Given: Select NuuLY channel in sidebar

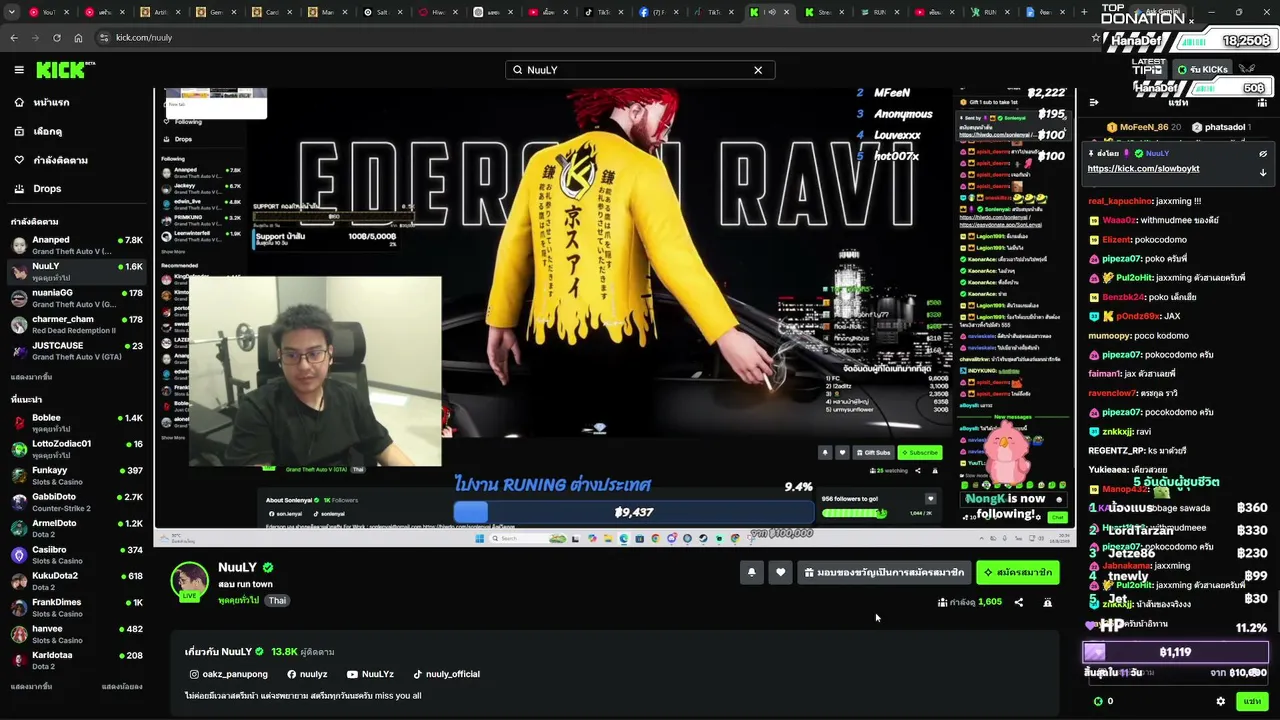Looking at the screenshot, I should pyautogui.click(x=78, y=271).
